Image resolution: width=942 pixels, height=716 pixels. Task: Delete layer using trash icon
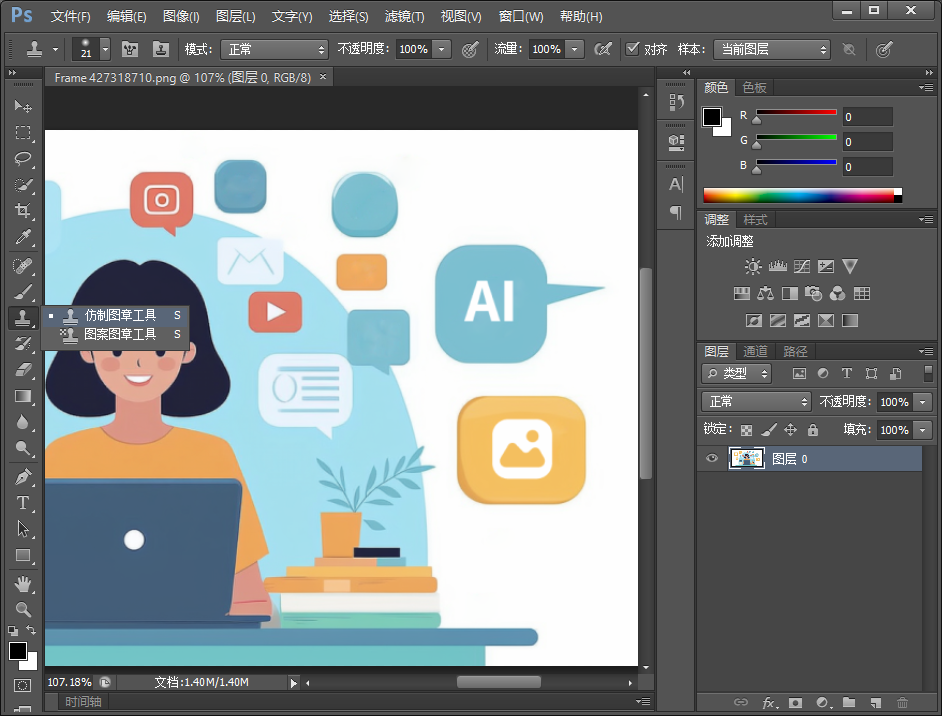pos(903,703)
